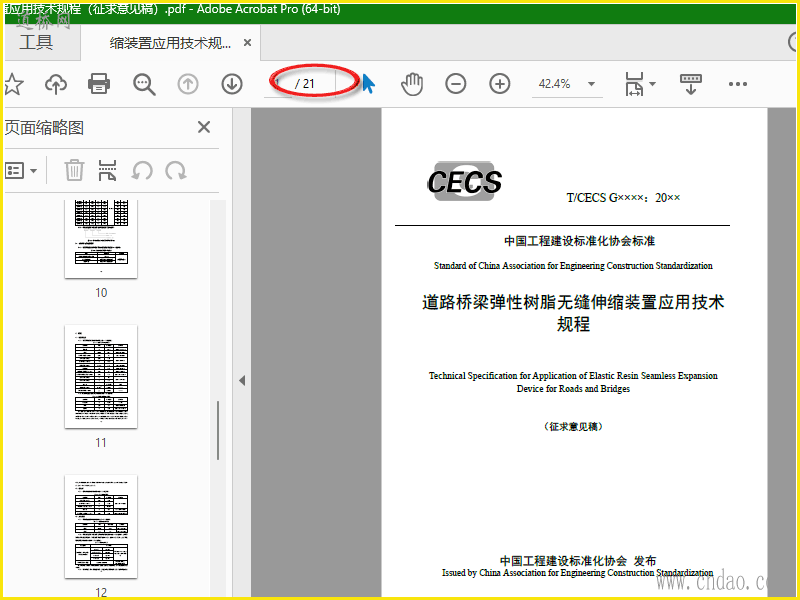Screen dimensions: 800x600
Task: Click the title 道路桥梁弹性树脂无缝伸缩装置应用技术
Action: tap(573, 302)
